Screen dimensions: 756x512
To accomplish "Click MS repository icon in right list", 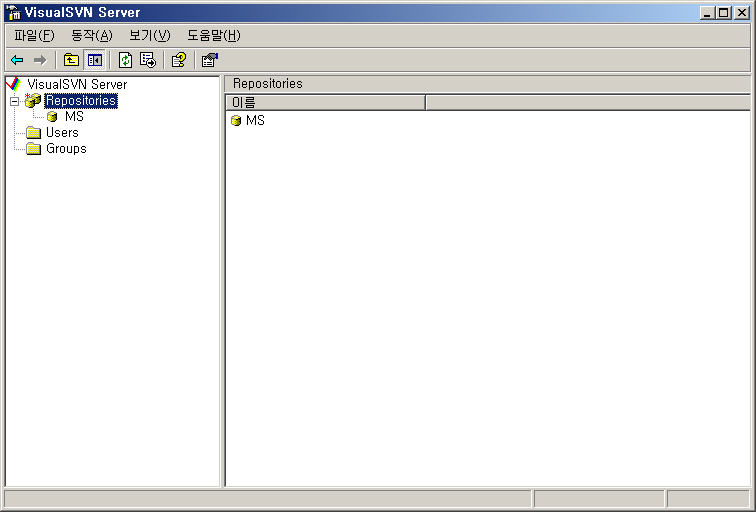I will coord(236,121).
